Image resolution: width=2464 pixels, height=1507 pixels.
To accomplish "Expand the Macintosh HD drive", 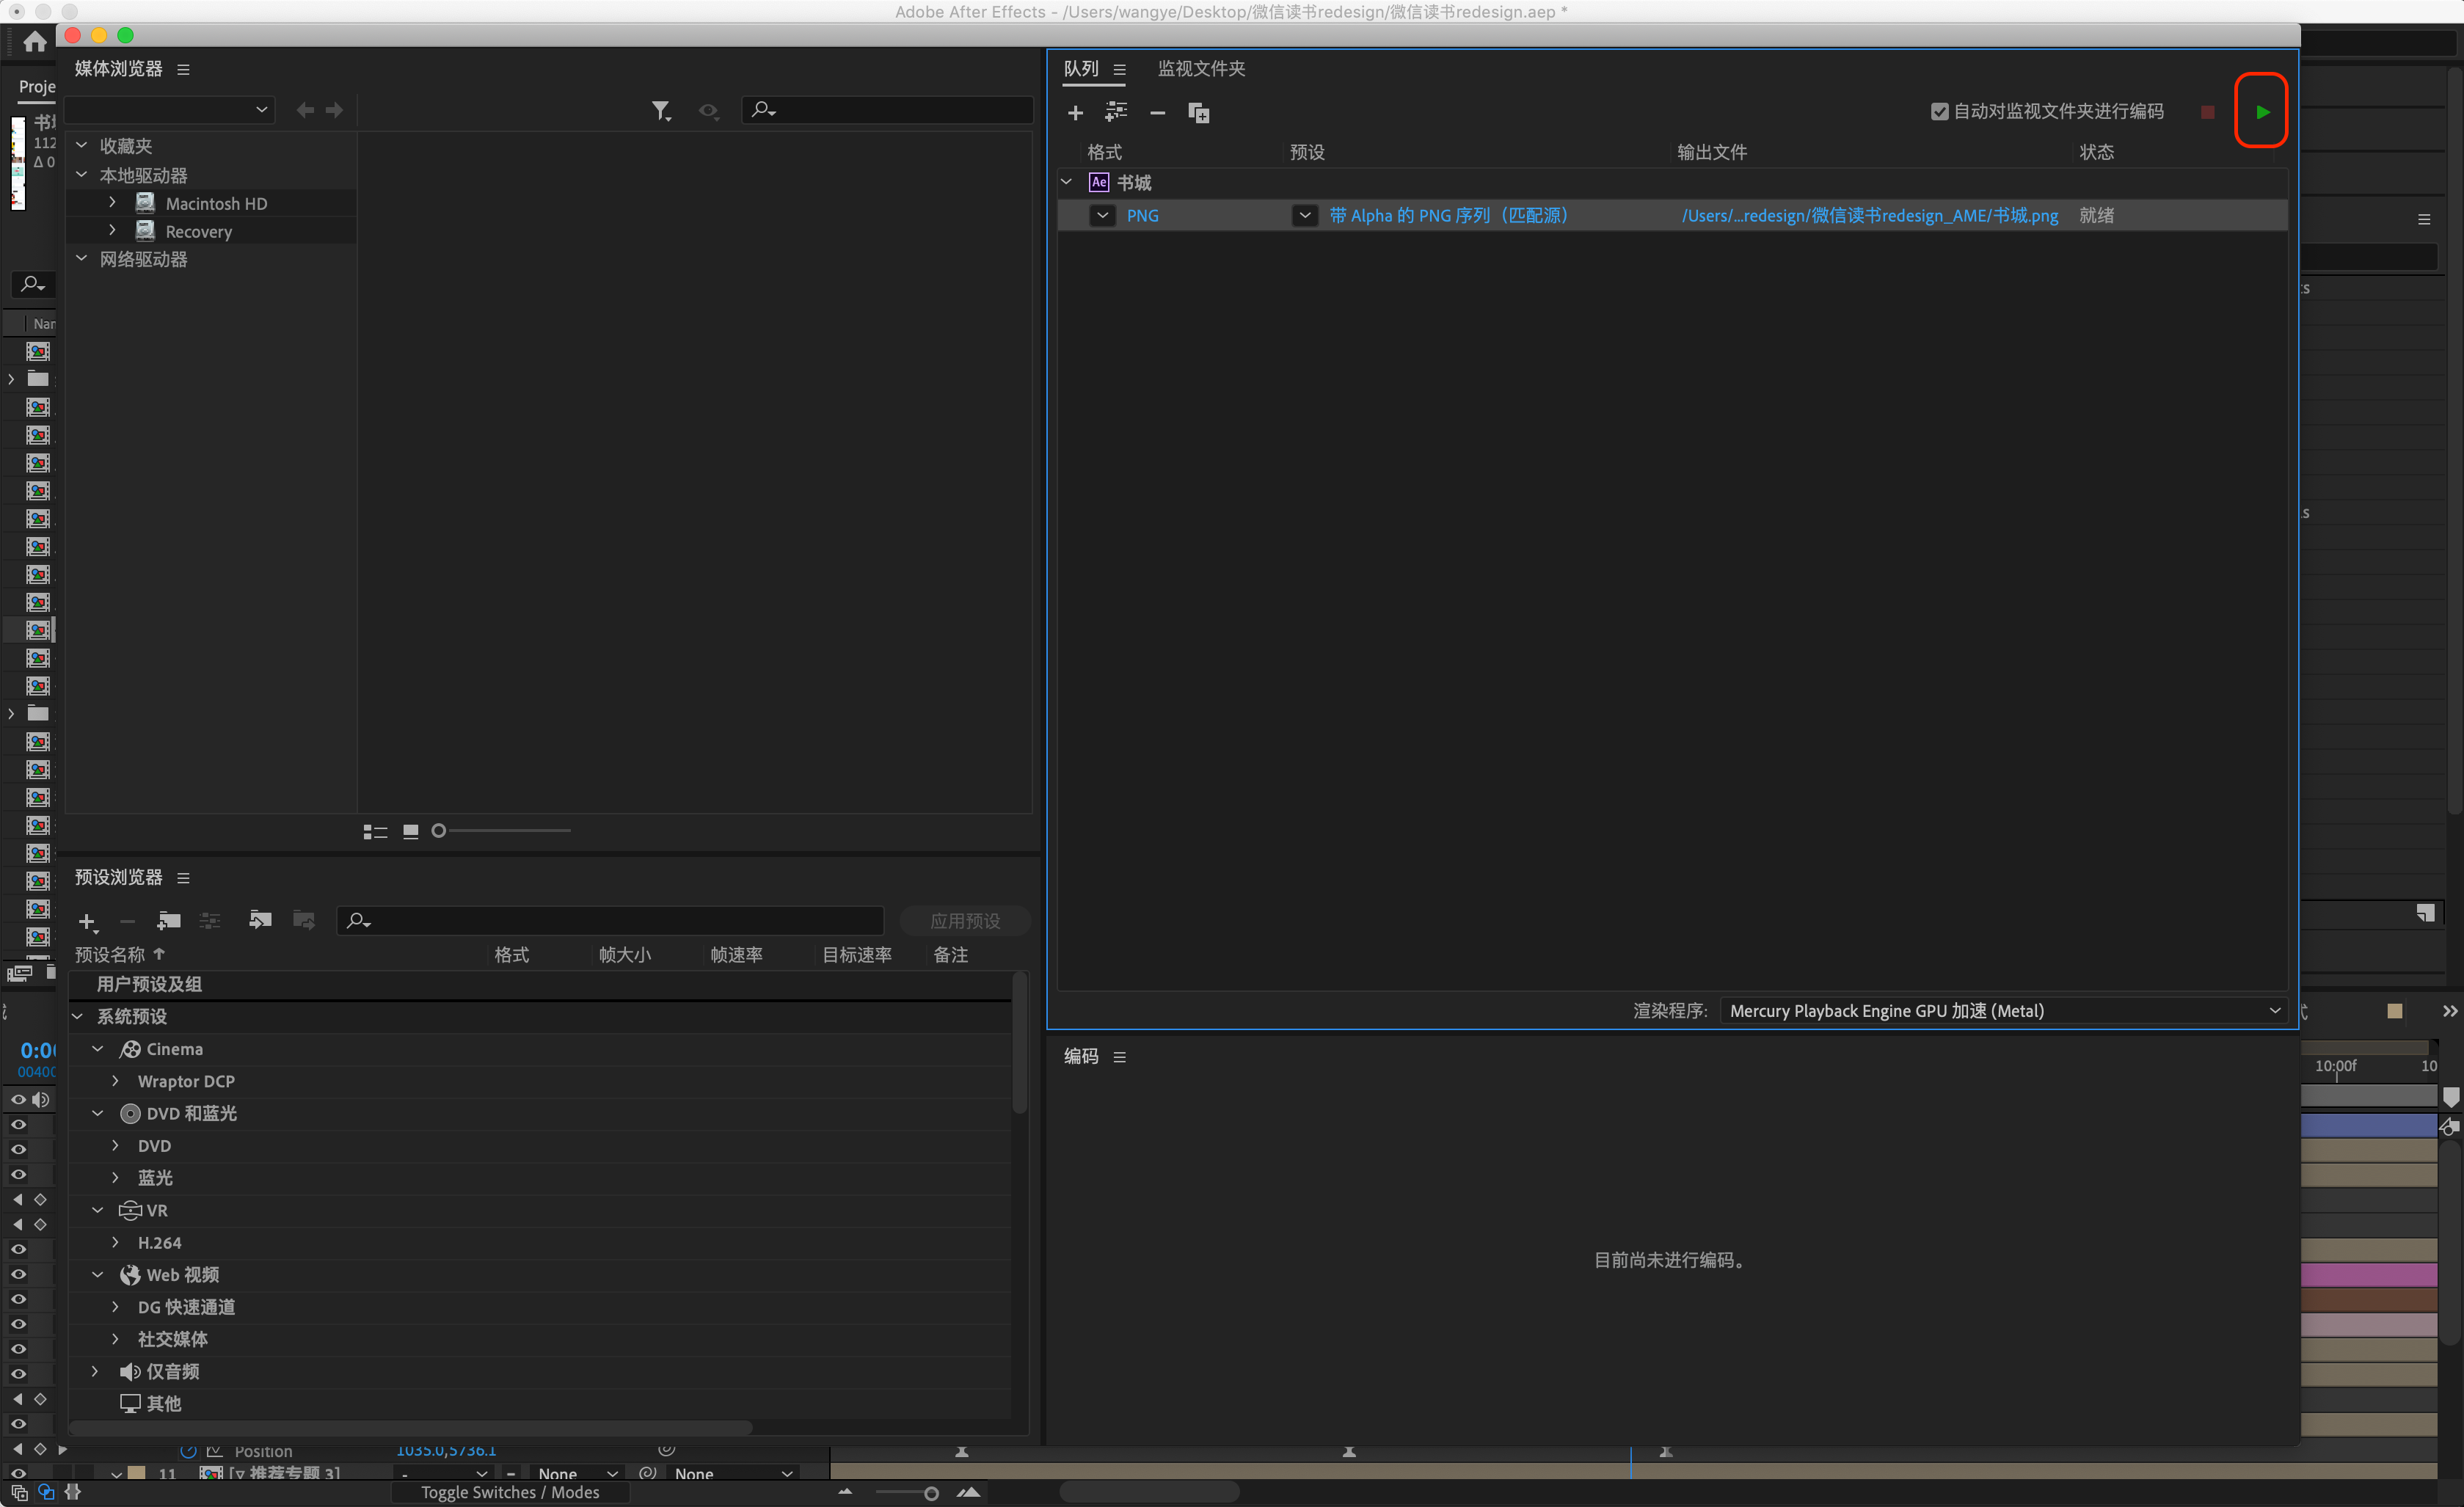I will pos(112,203).
